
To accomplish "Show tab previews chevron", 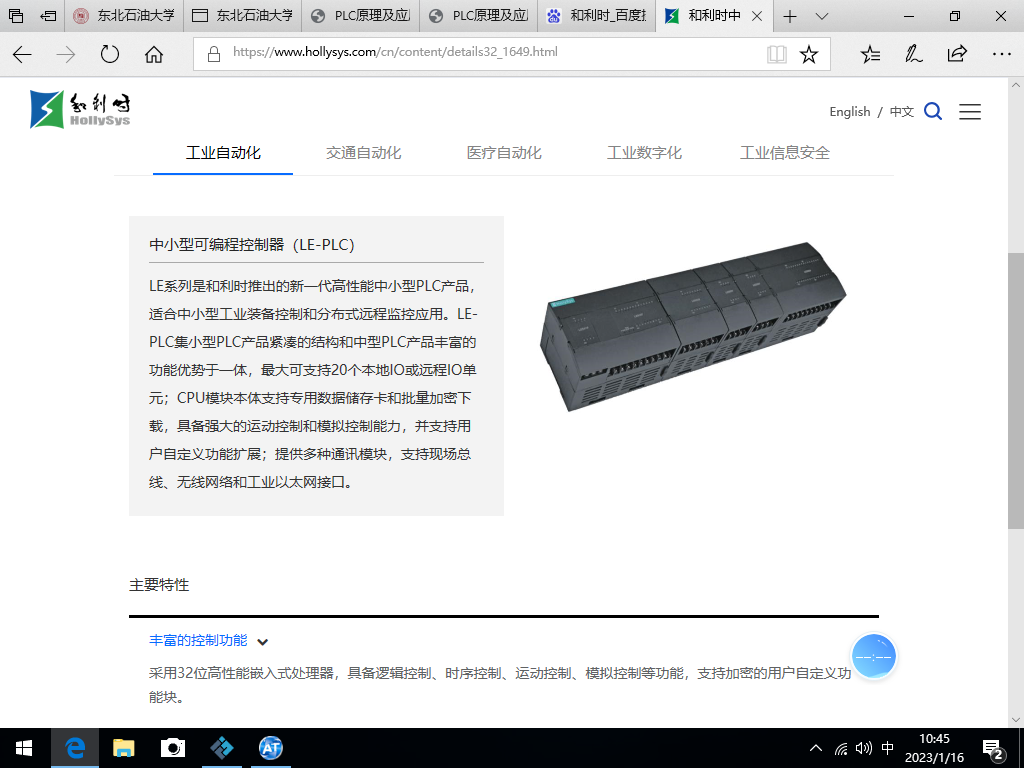I will [x=822, y=16].
